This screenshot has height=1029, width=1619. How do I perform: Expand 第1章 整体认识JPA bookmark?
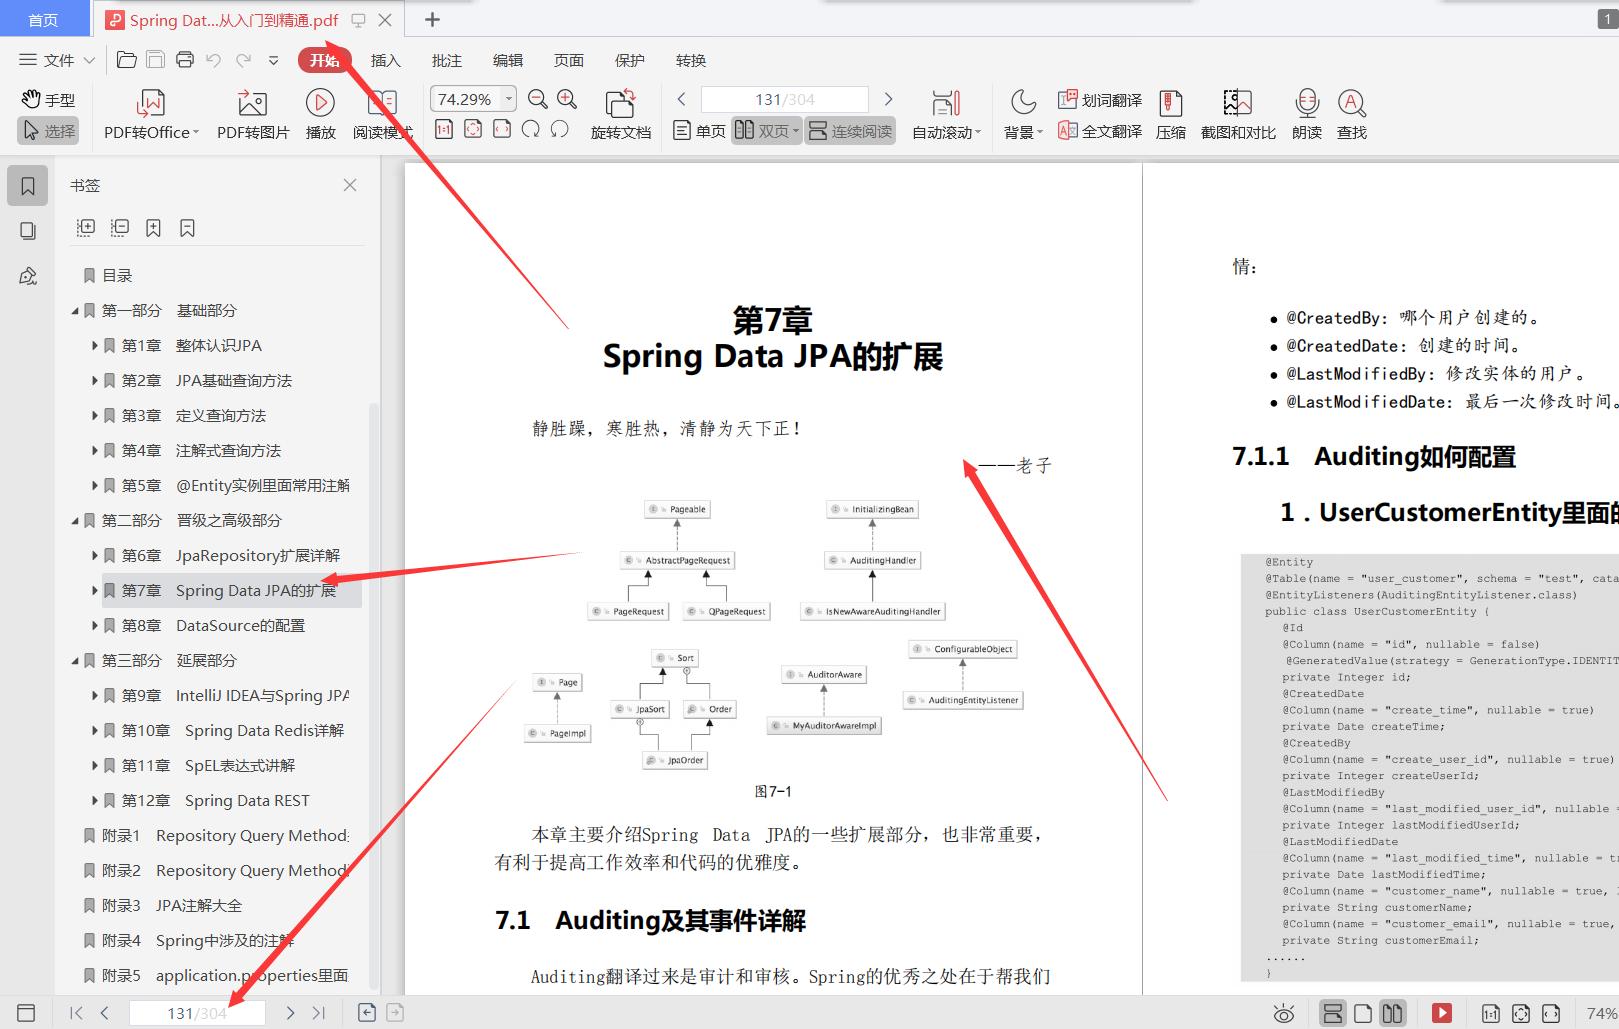pos(95,346)
